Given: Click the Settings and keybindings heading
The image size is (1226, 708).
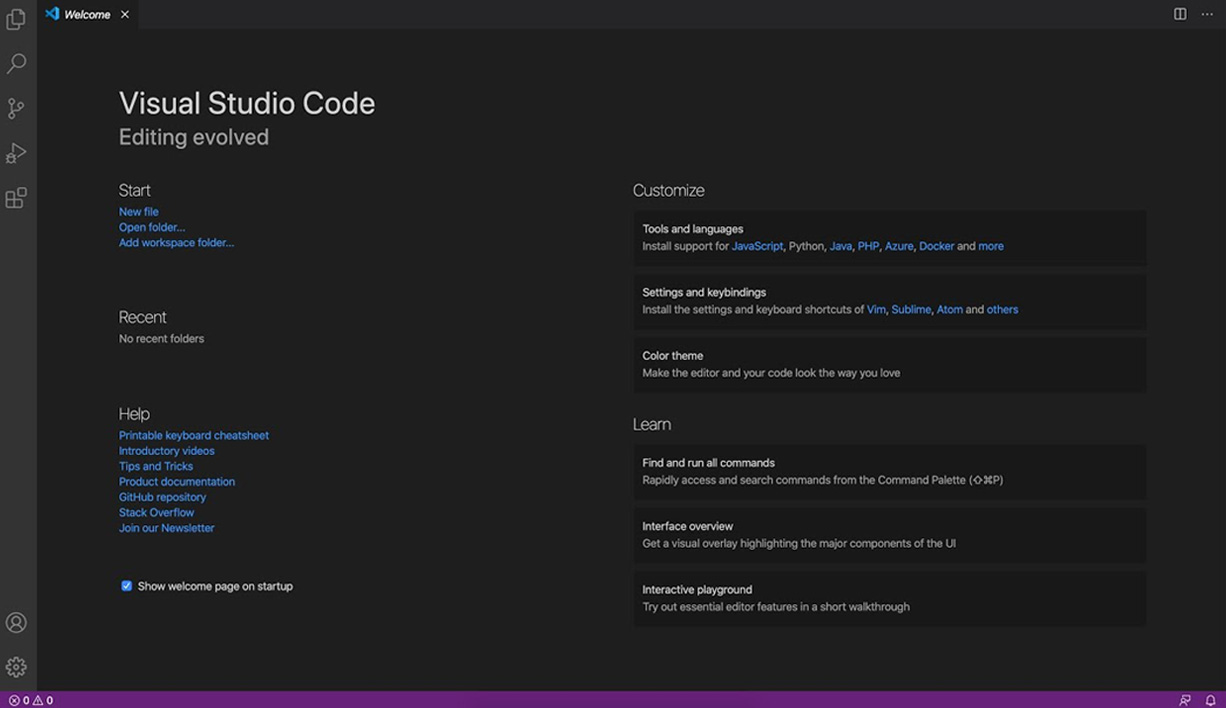Looking at the screenshot, I should click(x=704, y=292).
